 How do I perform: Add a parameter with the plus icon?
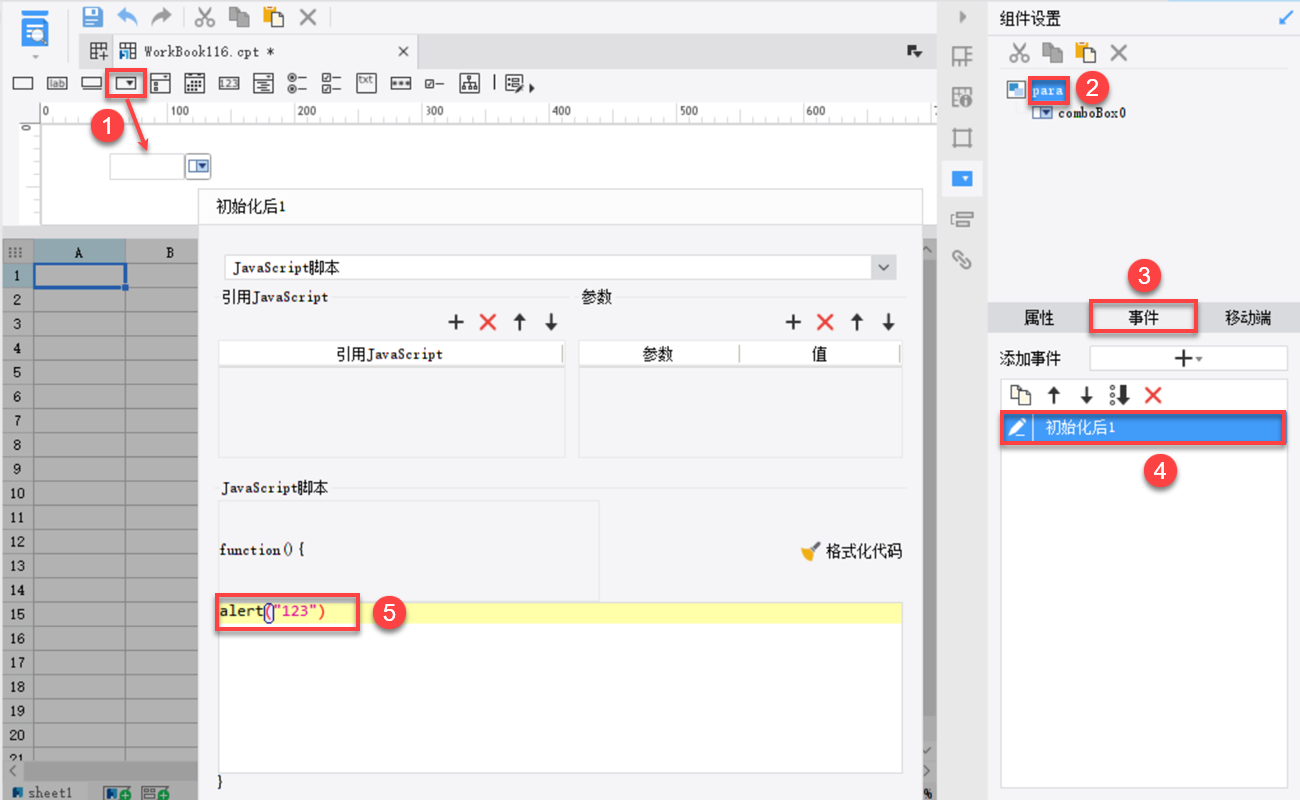tap(793, 322)
